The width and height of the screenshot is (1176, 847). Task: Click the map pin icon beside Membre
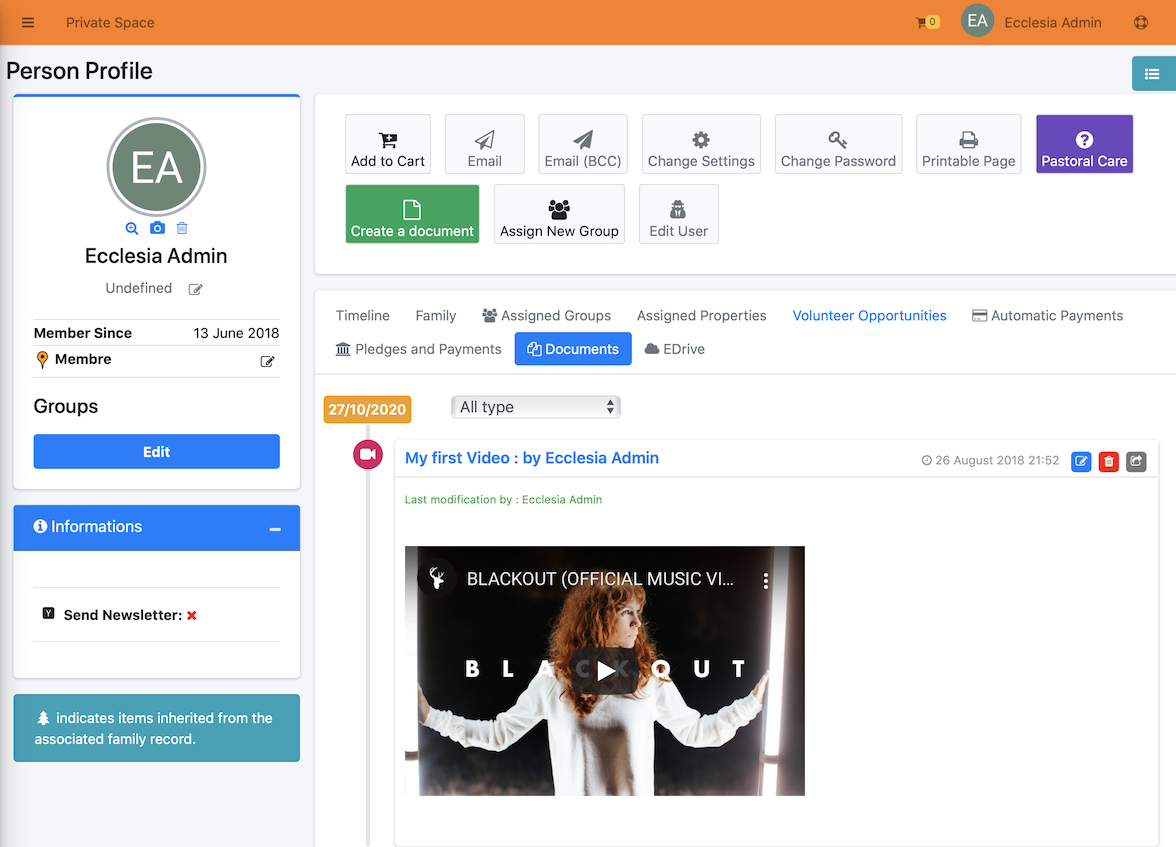pyautogui.click(x=43, y=360)
